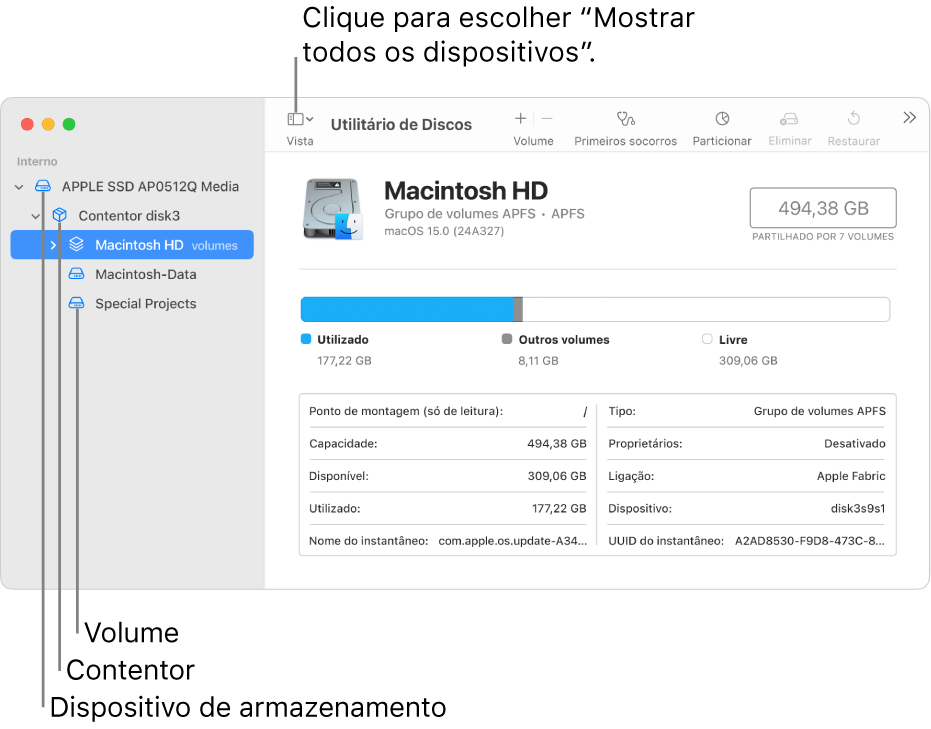The image size is (931, 729).
Task: Select APPLE SSD AP0512Q Media in sidebar
Action: (150, 186)
